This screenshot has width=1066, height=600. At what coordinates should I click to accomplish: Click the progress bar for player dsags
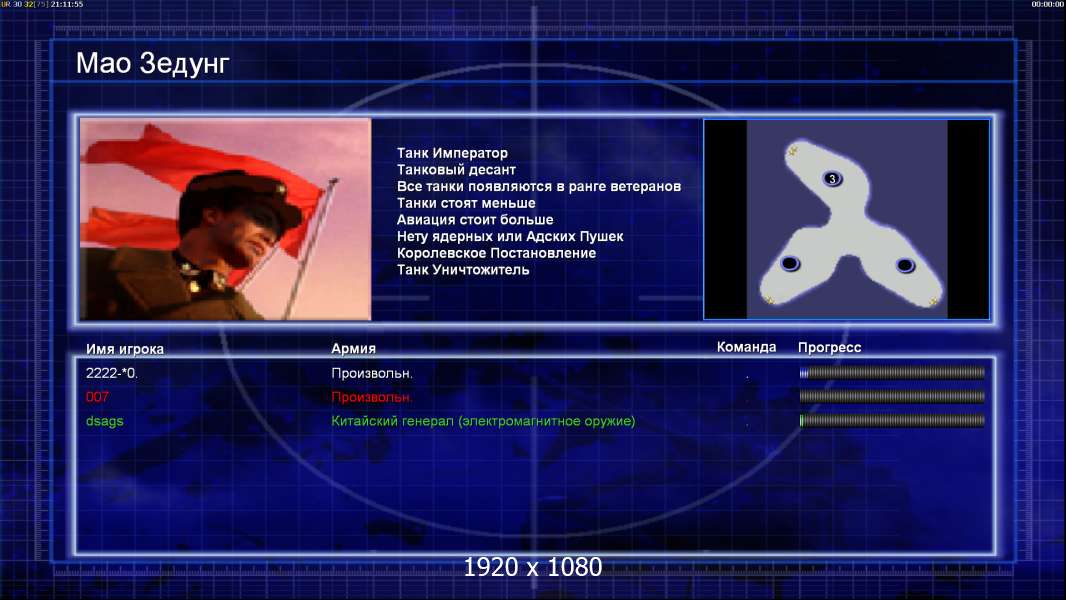click(892, 421)
